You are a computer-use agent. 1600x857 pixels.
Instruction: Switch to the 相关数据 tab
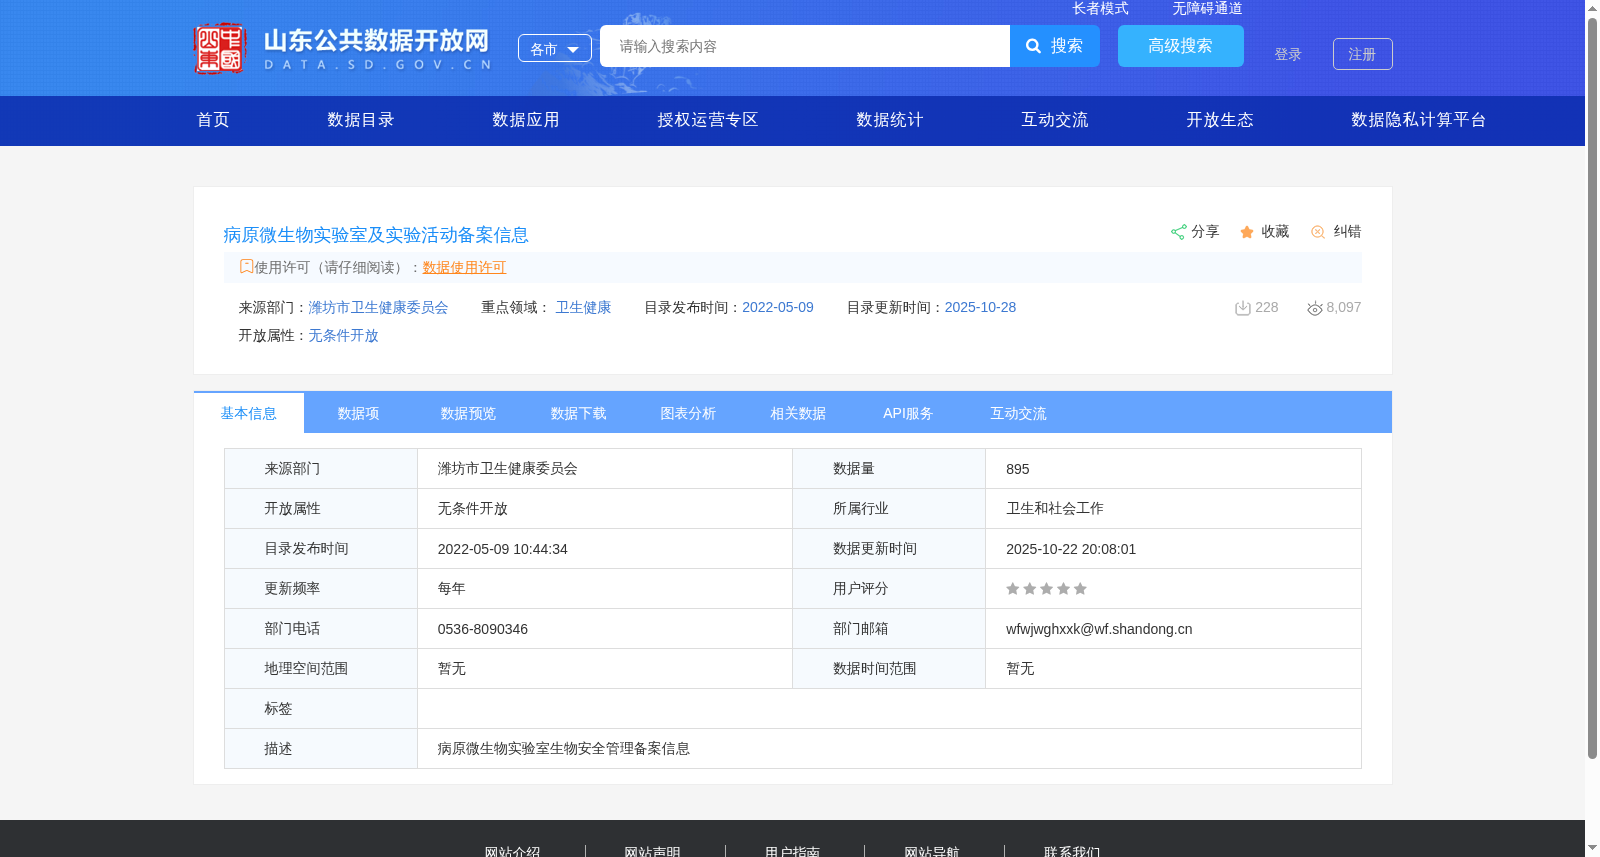[799, 413]
